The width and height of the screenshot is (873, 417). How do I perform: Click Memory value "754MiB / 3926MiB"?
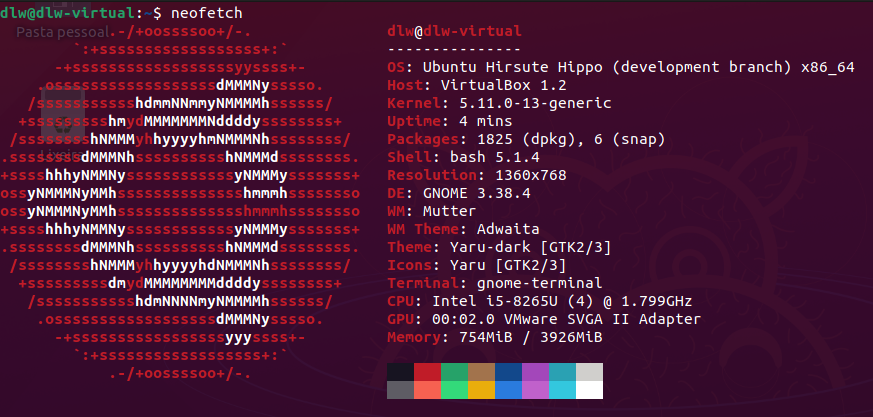click(531, 337)
